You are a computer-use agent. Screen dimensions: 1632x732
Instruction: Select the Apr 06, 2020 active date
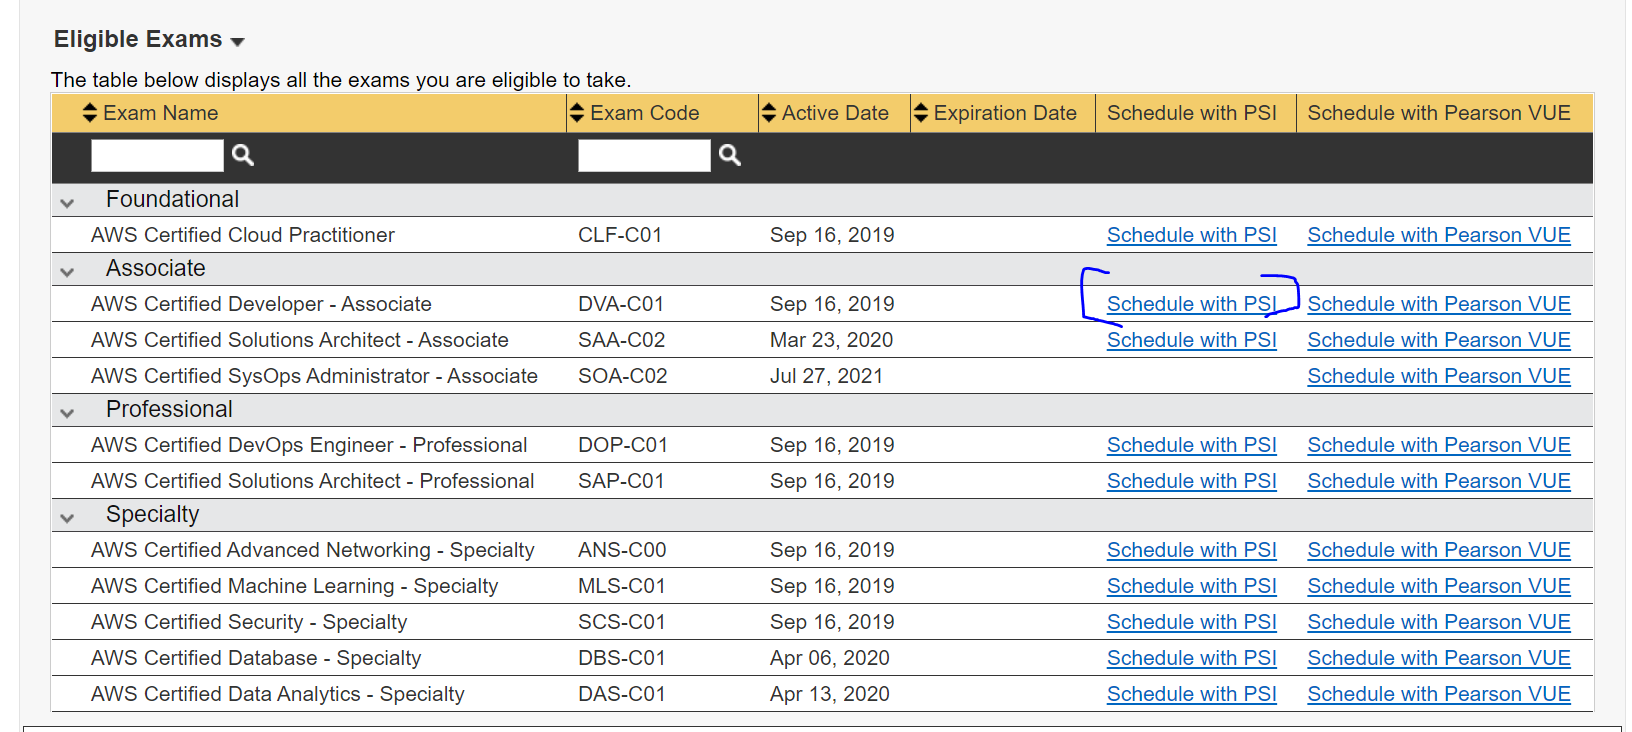click(829, 658)
